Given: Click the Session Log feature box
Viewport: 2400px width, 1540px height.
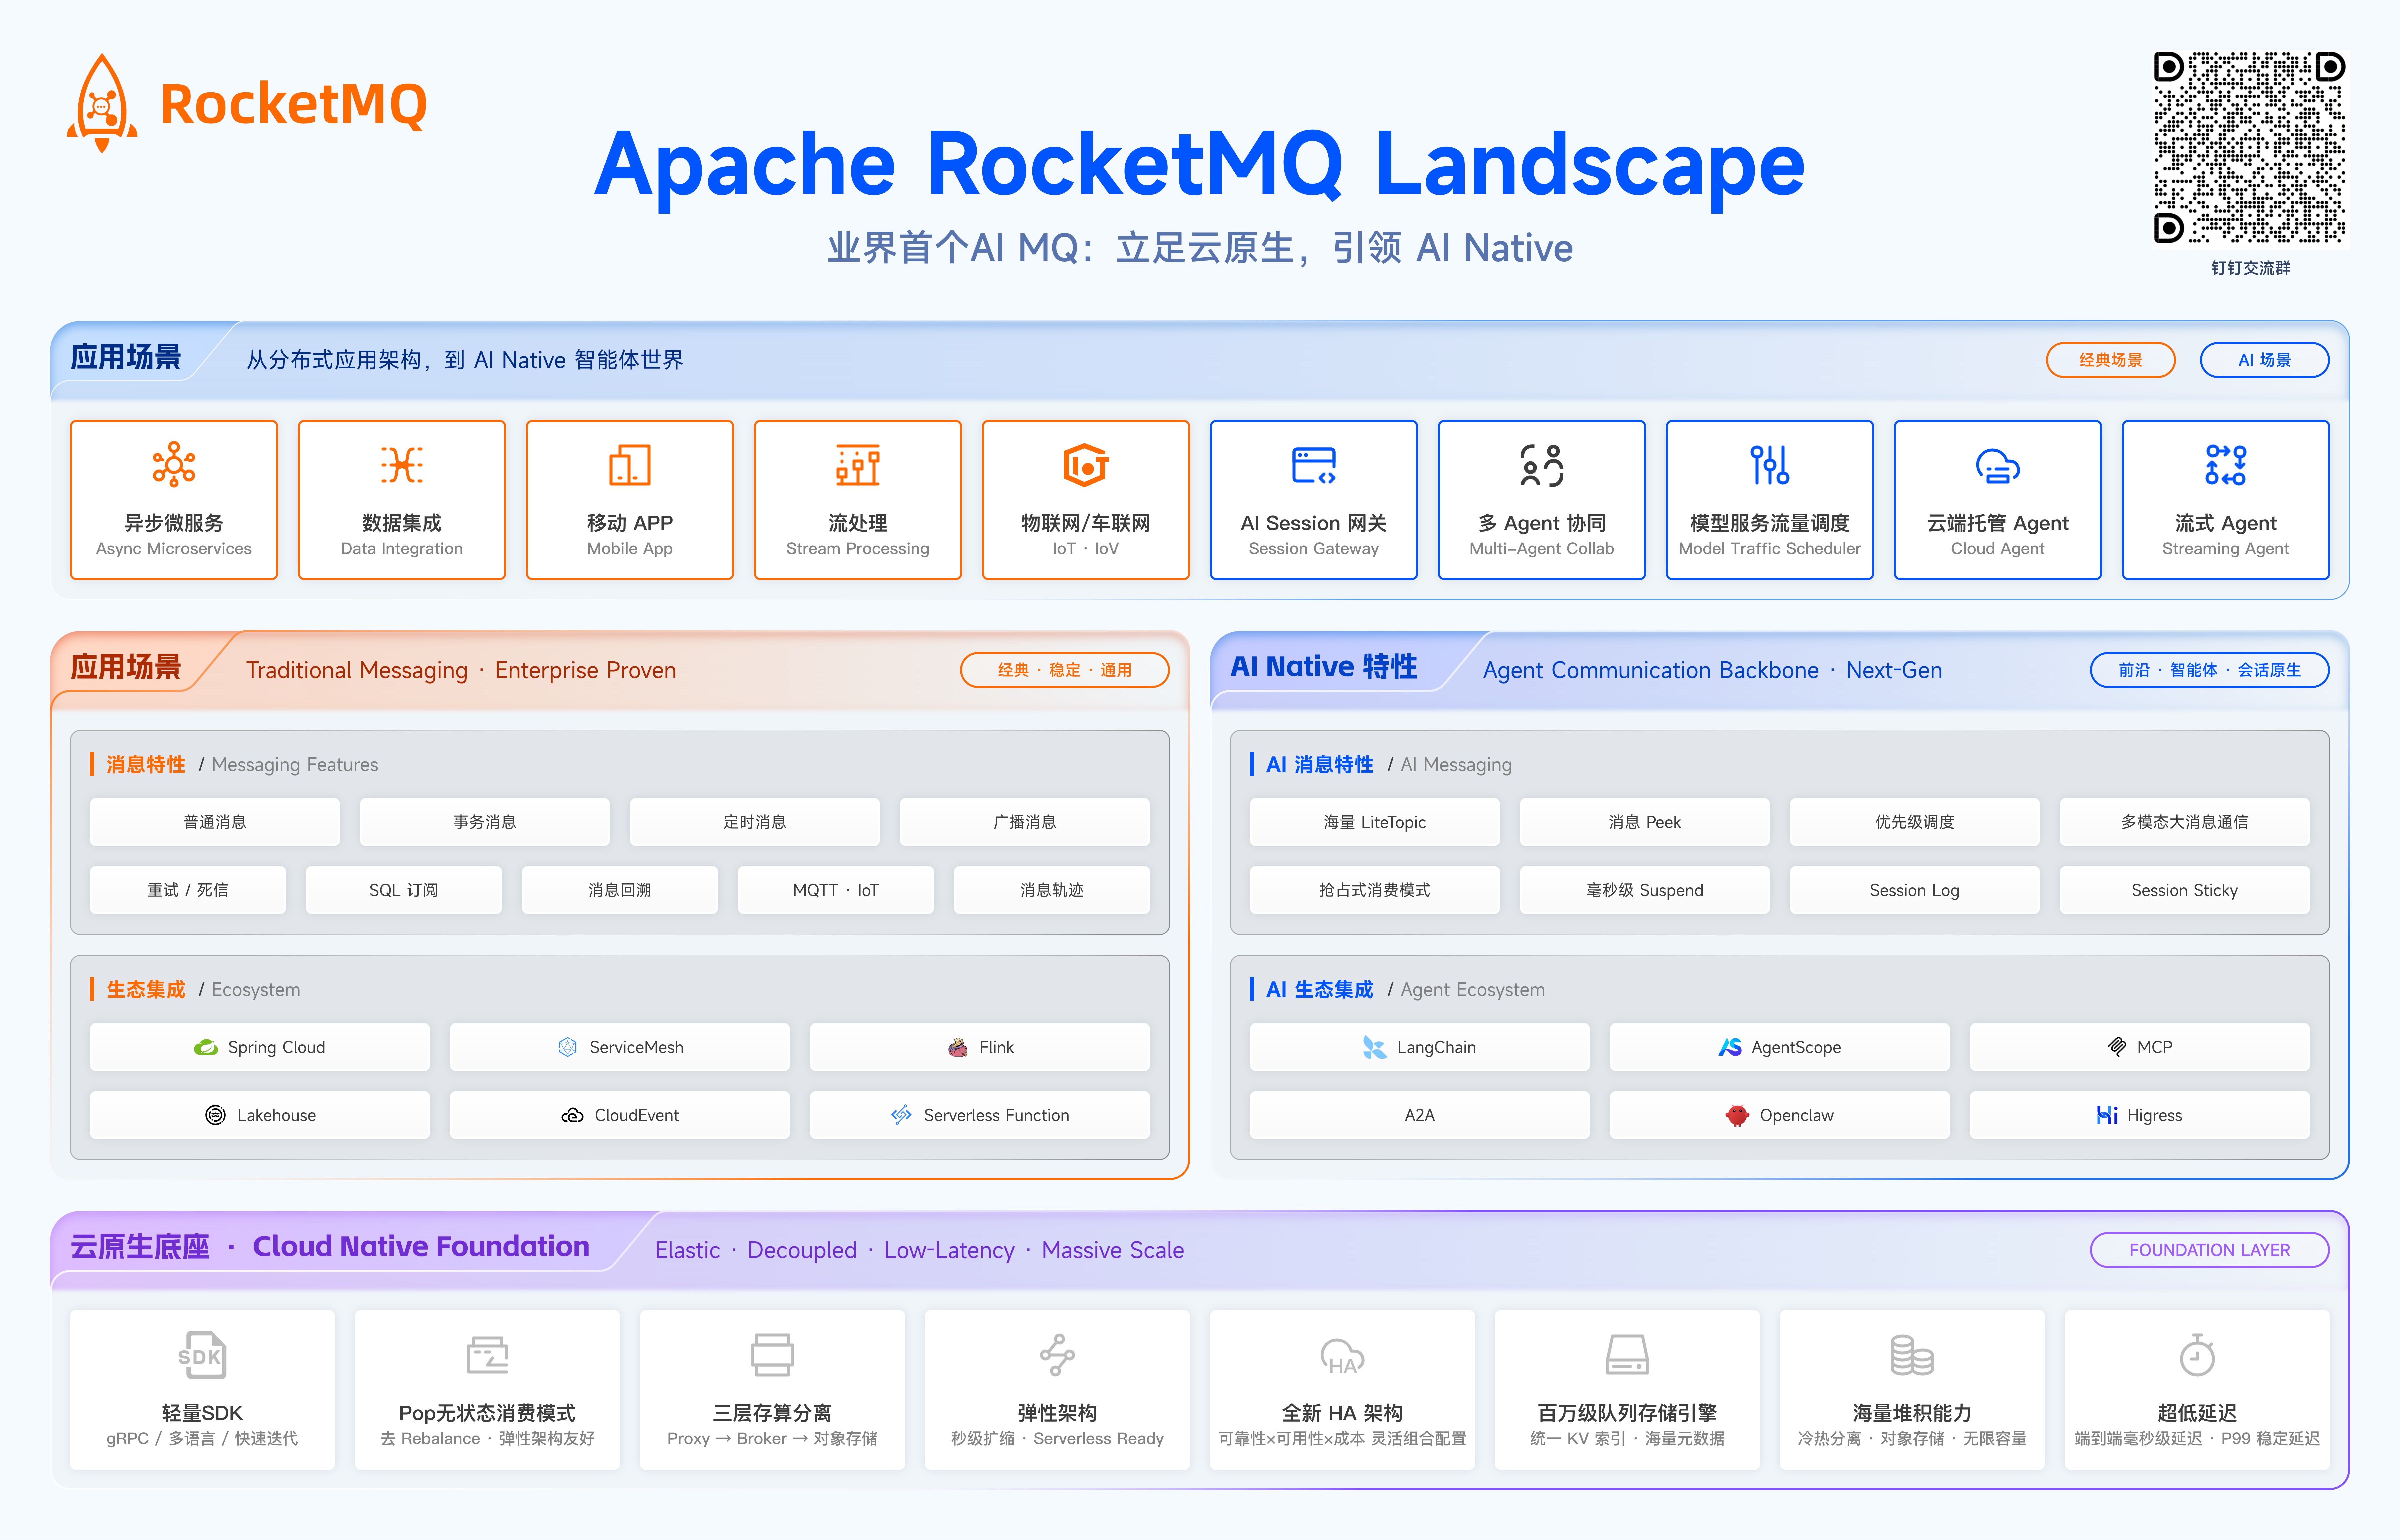Looking at the screenshot, I should tap(1915, 890).
